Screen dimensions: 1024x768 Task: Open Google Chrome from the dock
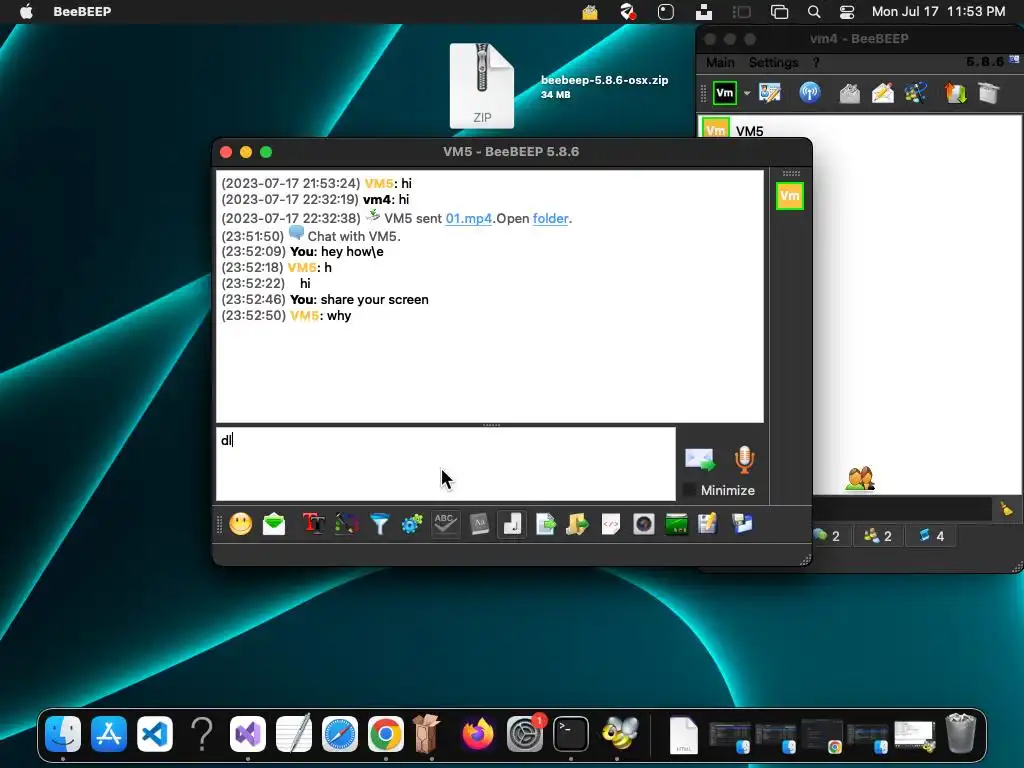(385, 734)
